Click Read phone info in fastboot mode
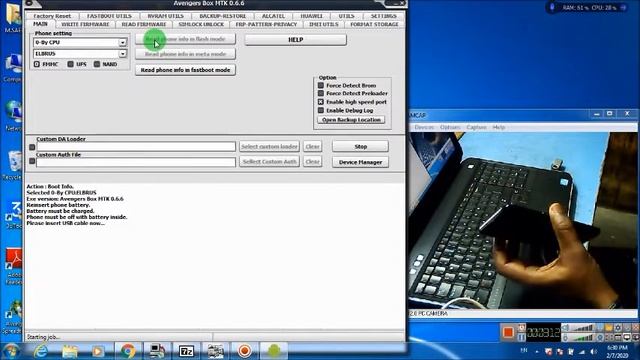 (185, 70)
